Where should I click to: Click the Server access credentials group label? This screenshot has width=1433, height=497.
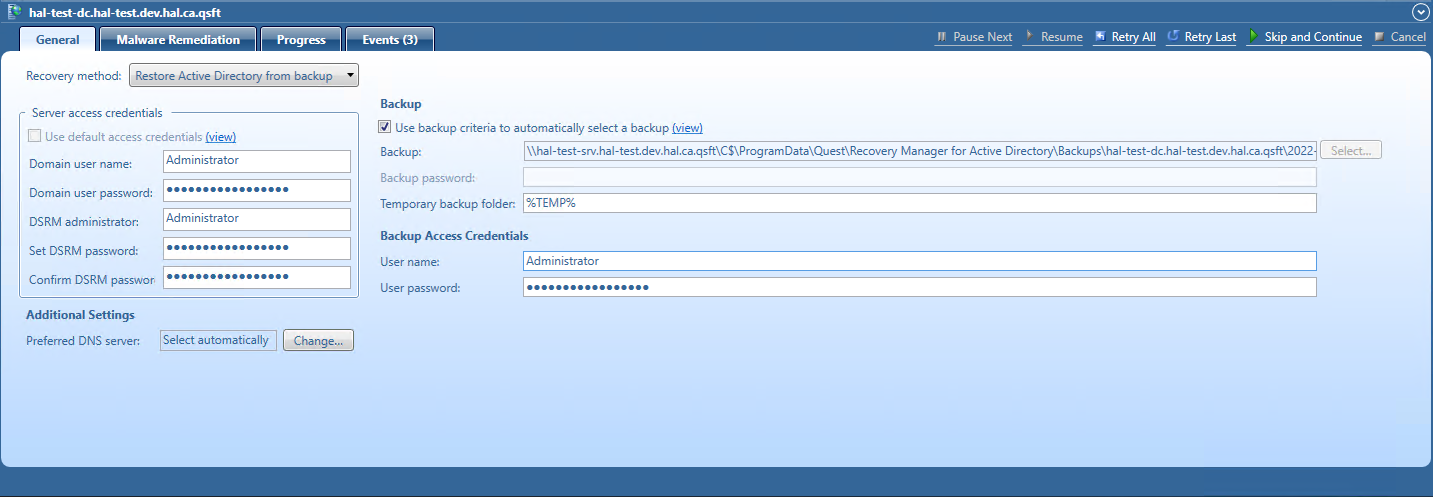pos(97,113)
